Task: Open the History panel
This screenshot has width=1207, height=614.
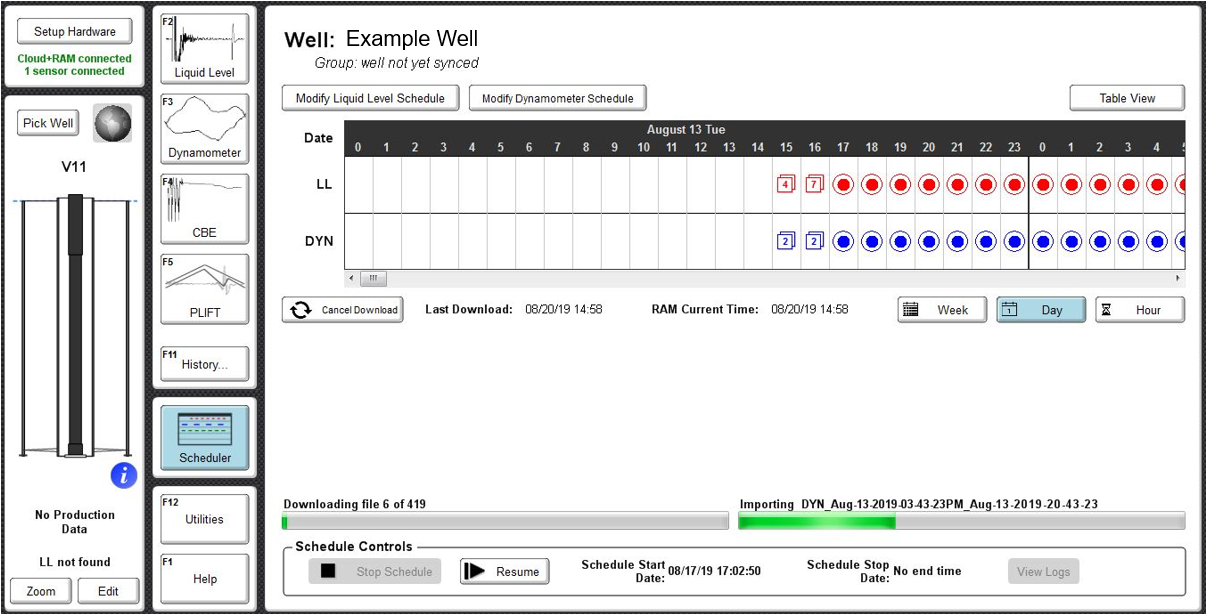Action: coord(204,365)
